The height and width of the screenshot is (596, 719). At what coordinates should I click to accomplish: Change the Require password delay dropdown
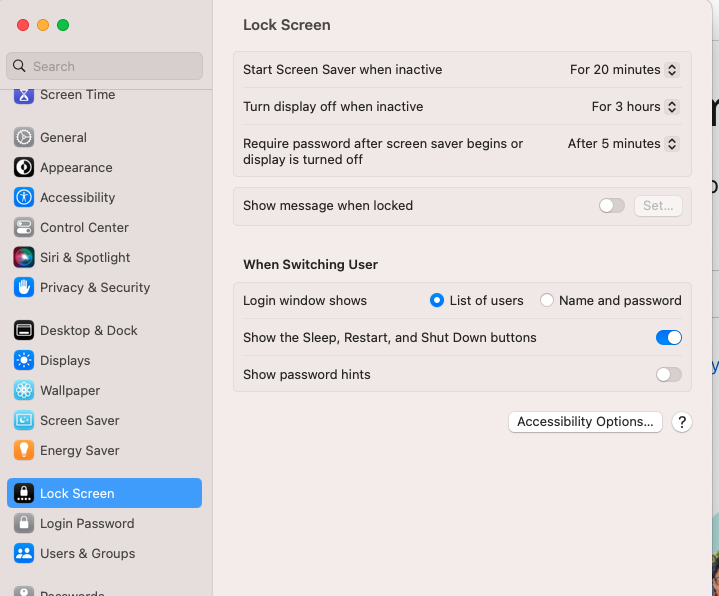623,144
